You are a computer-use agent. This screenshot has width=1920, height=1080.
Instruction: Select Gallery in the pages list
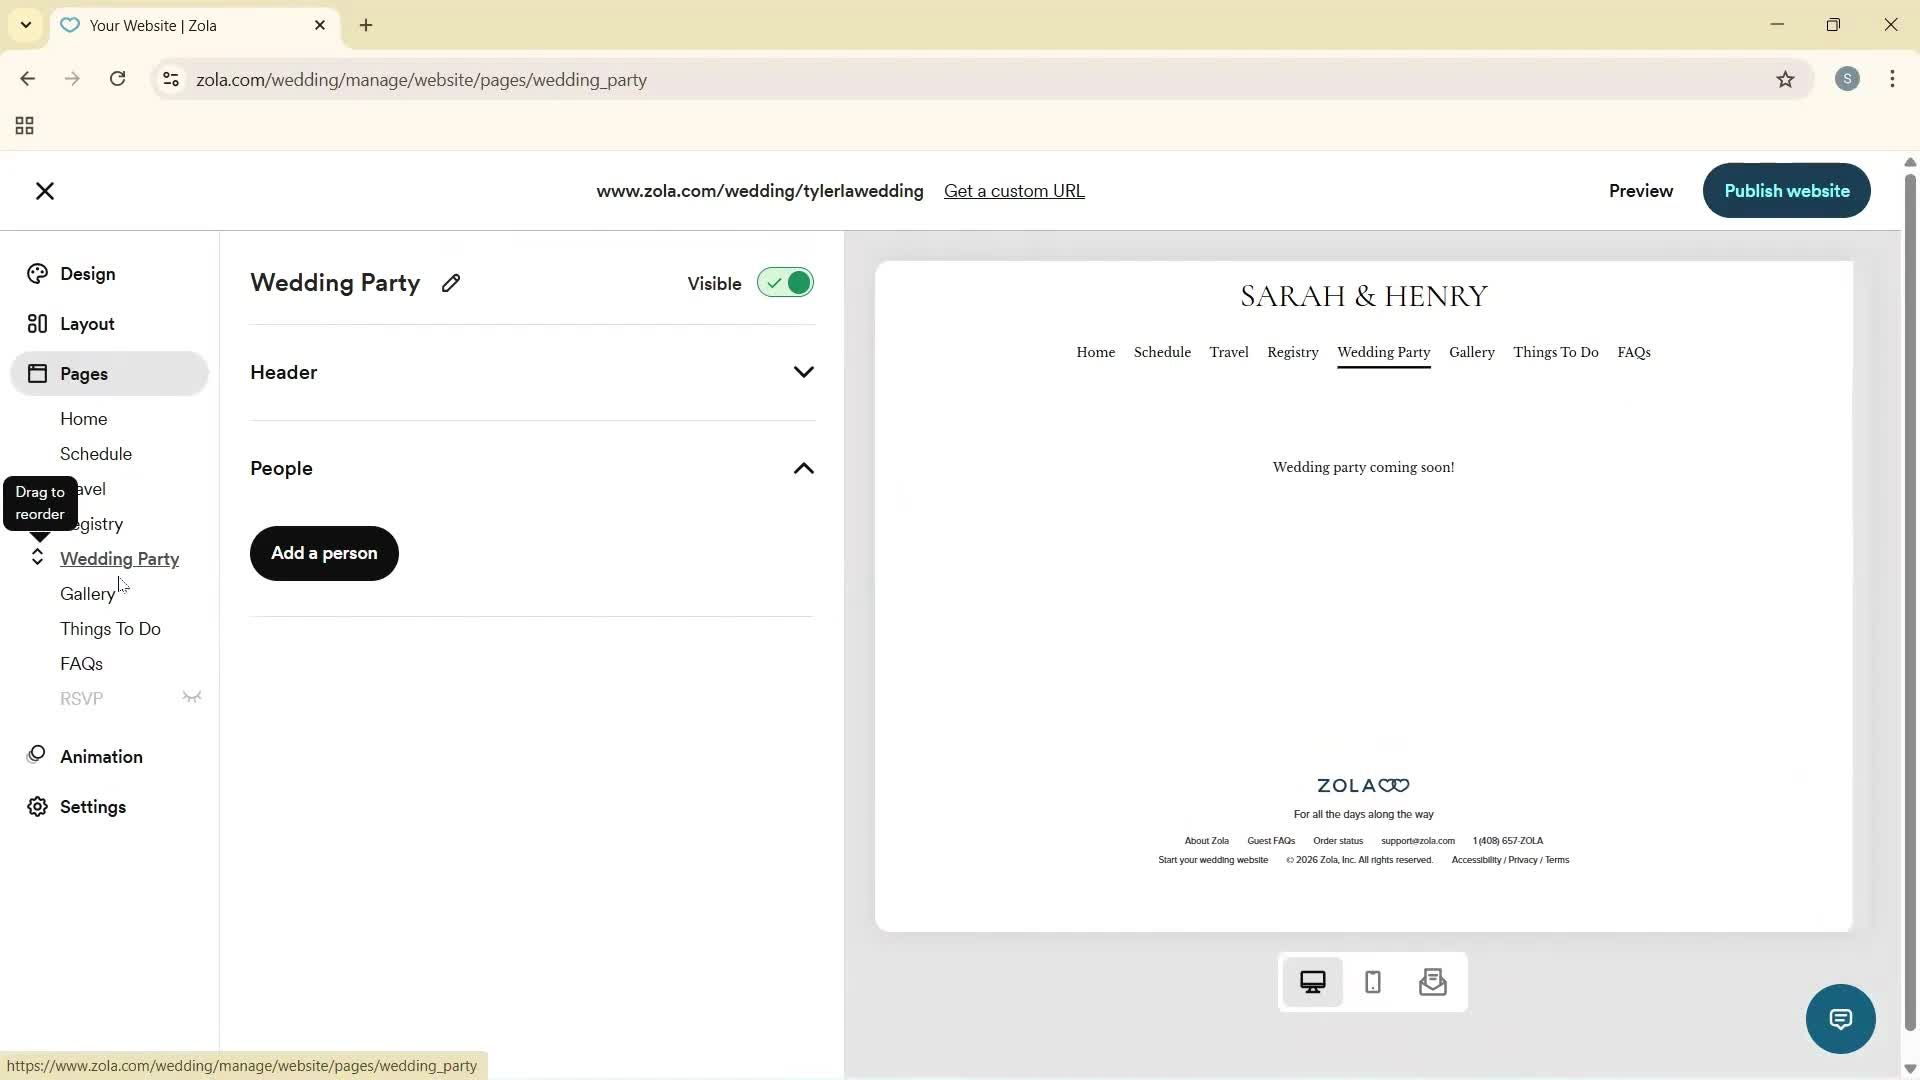click(88, 593)
